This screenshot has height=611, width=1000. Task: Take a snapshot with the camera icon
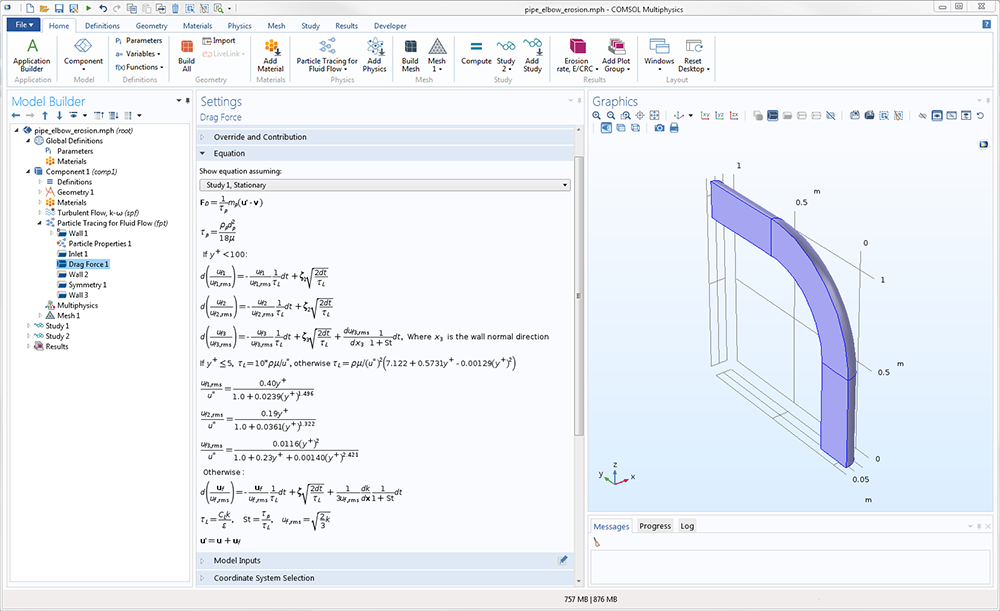pyautogui.click(x=659, y=128)
